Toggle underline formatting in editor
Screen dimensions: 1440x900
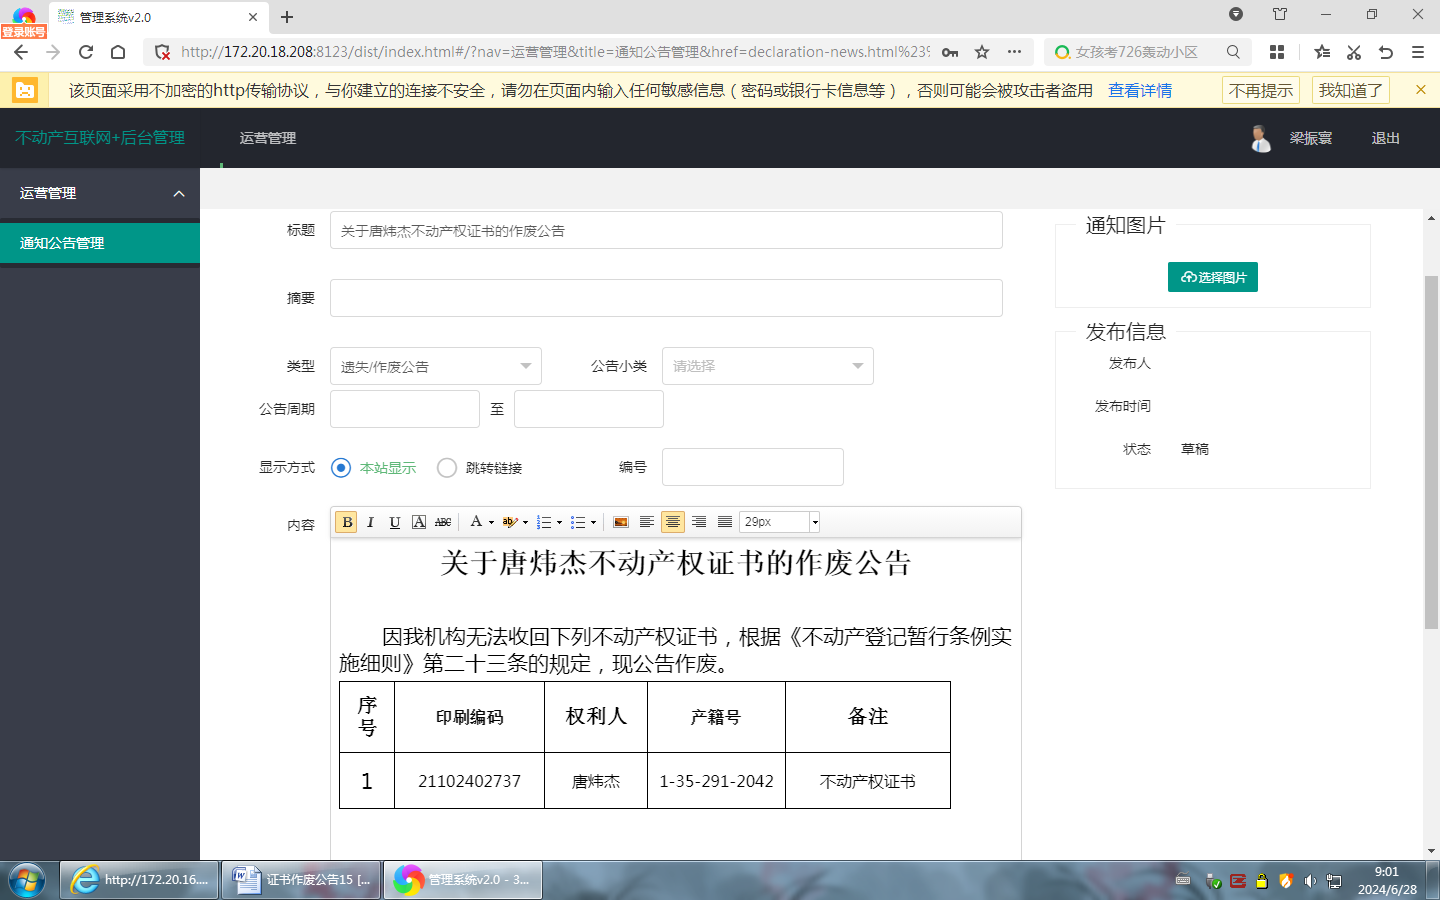[395, 522]
